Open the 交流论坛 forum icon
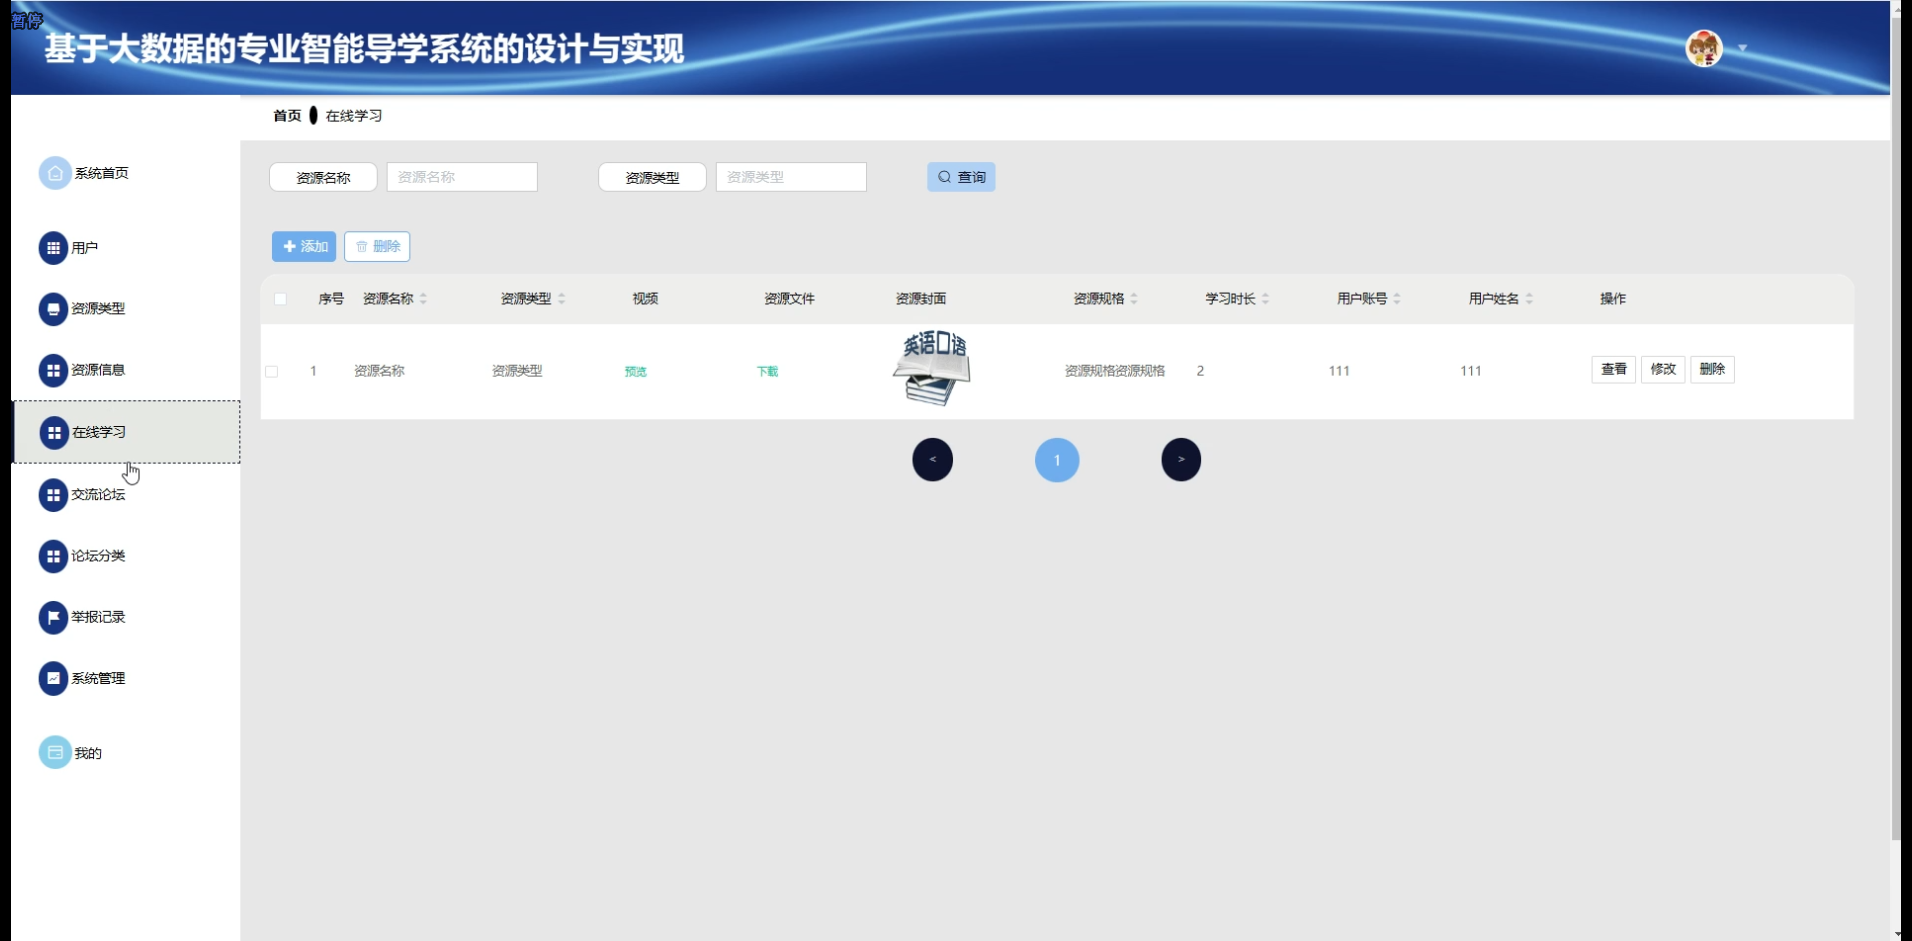 point(54,494)
